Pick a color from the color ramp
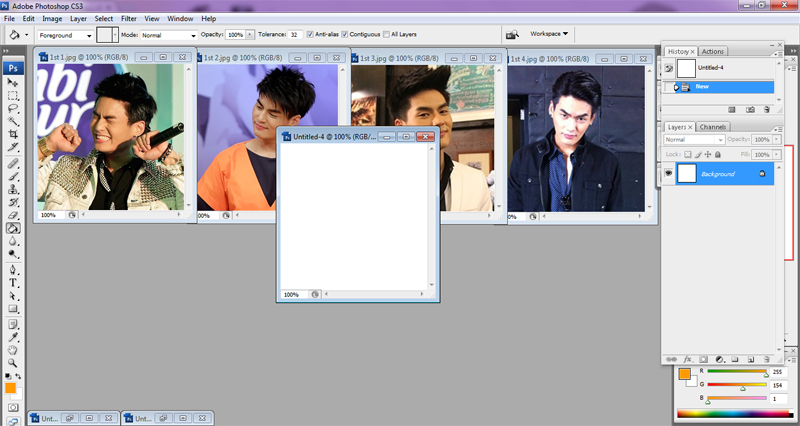Screen dimensions: 800x426 tap(735, 414)
